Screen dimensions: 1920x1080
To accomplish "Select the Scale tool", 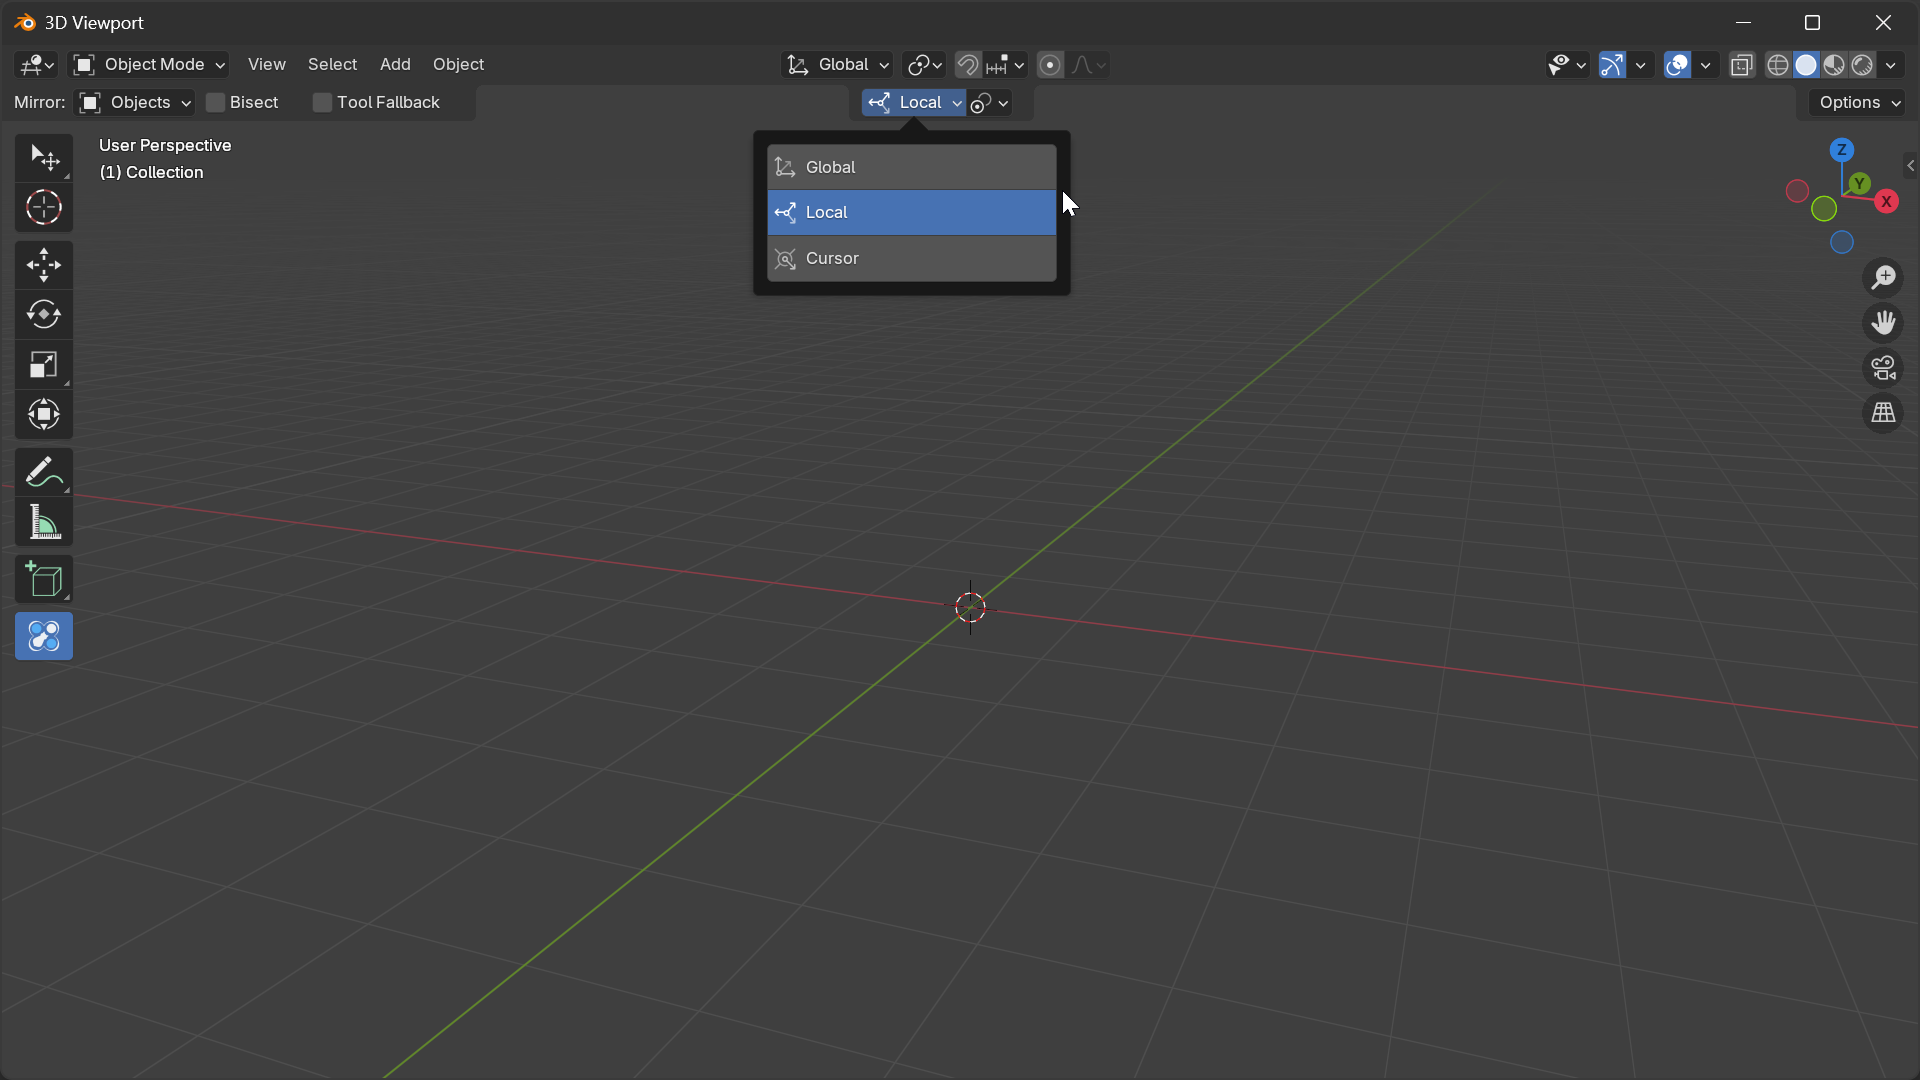I will pyautogui.click(x=43, y=365).
